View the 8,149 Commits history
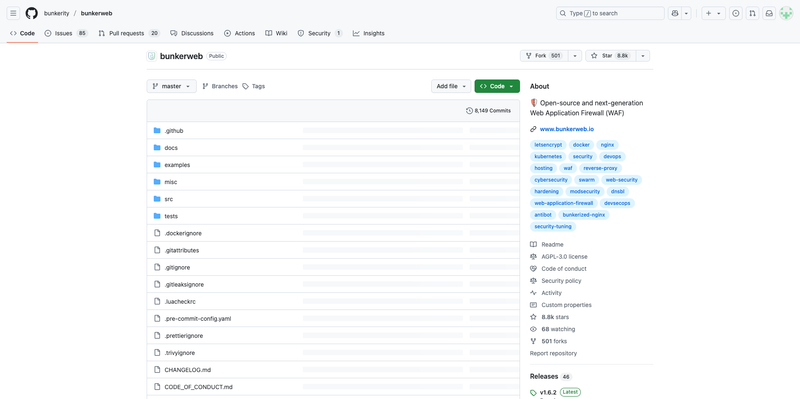 (488, 110)
